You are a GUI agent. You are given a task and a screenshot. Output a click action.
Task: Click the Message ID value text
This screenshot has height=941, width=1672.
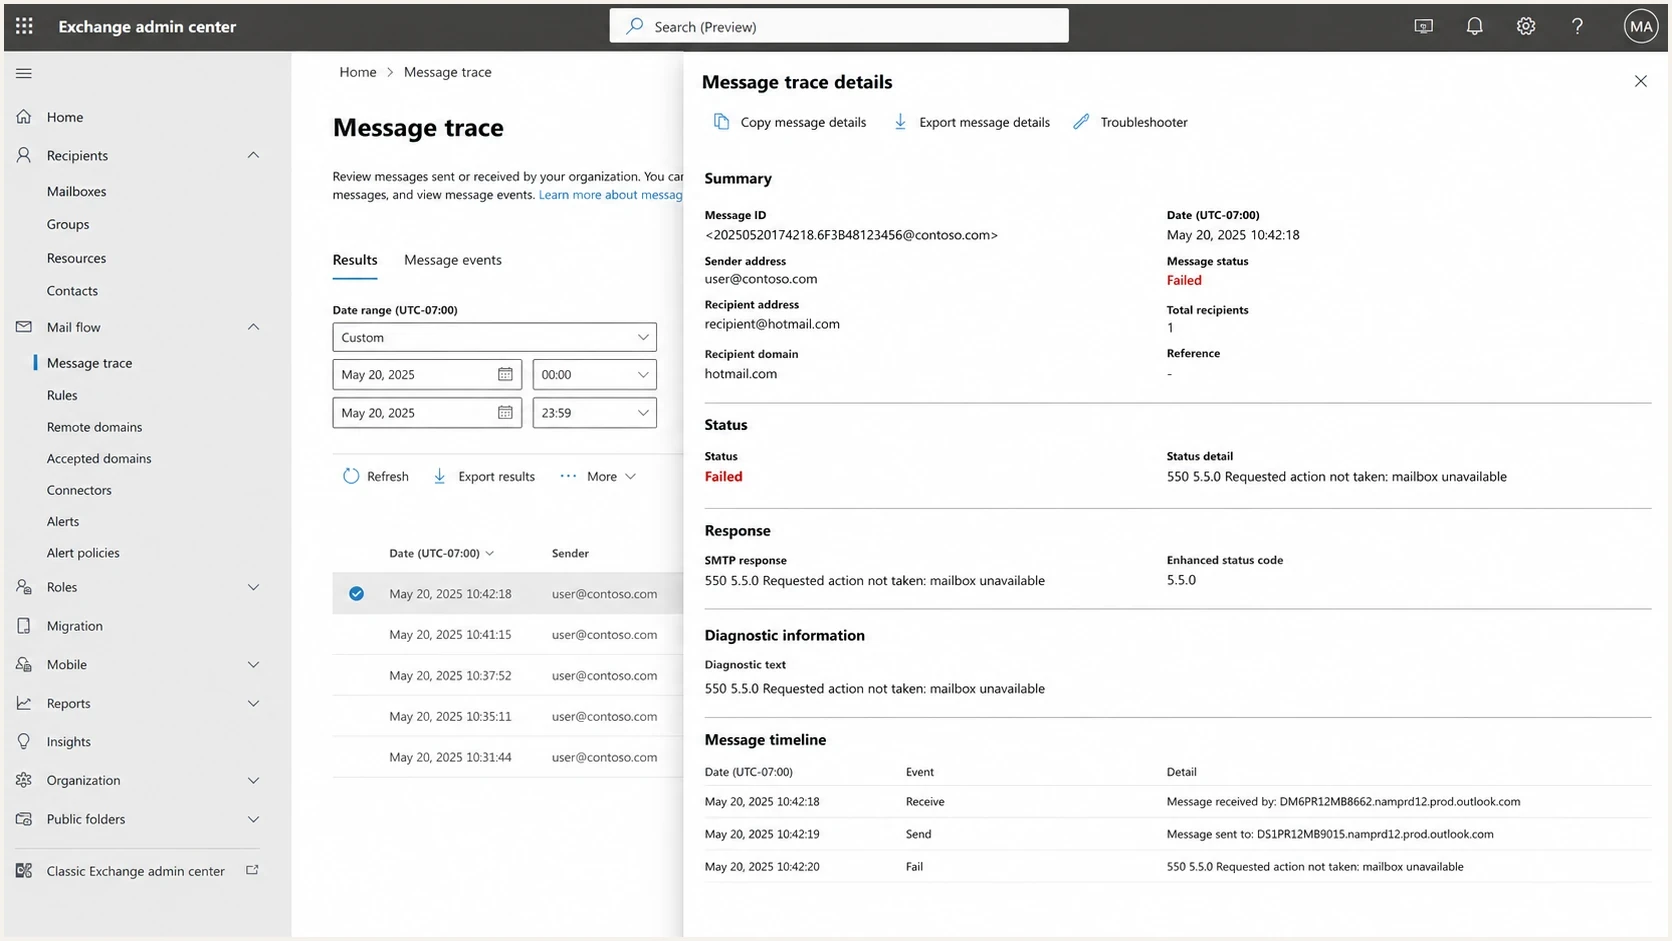[x=851, y=235]
